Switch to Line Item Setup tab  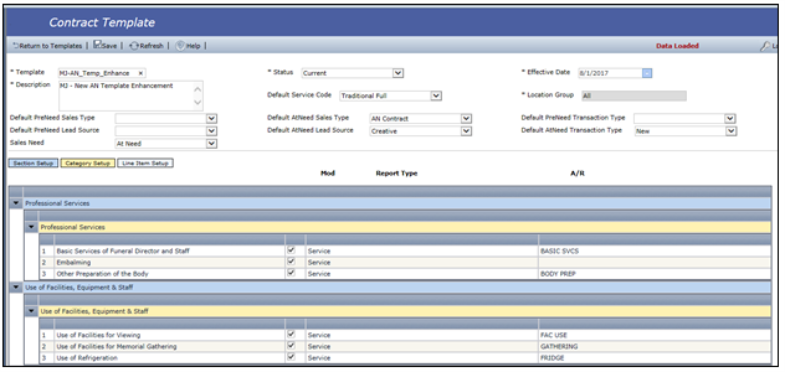[x=145, y=163]
